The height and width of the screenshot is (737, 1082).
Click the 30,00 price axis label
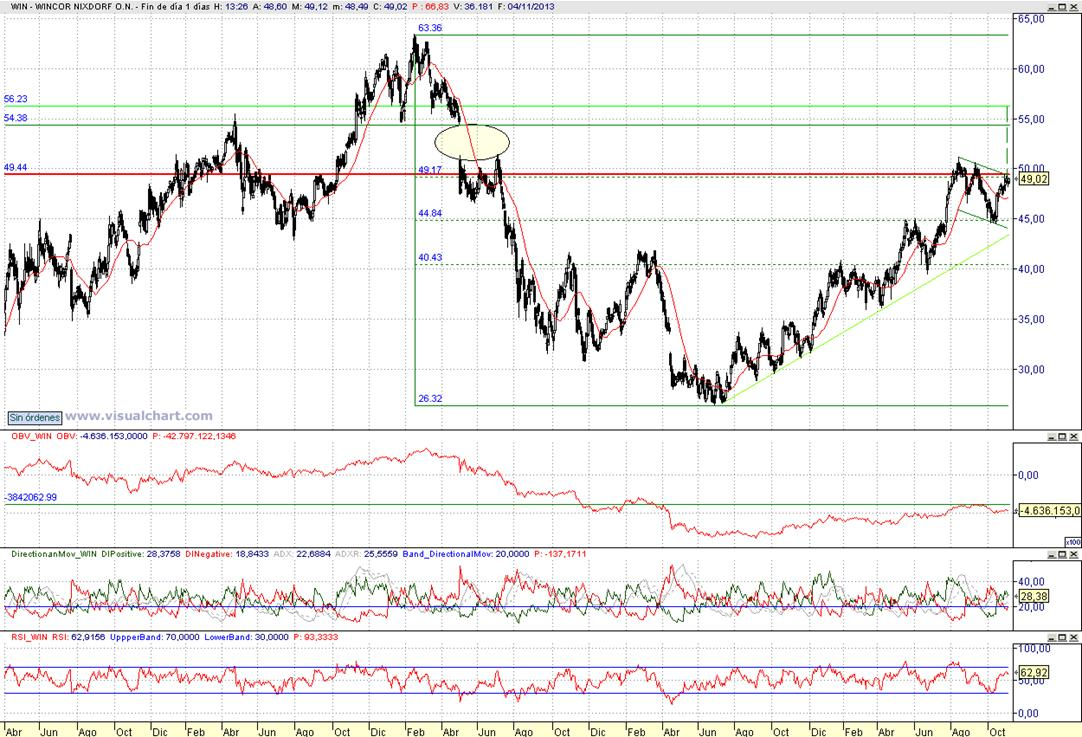point(1032,369)
